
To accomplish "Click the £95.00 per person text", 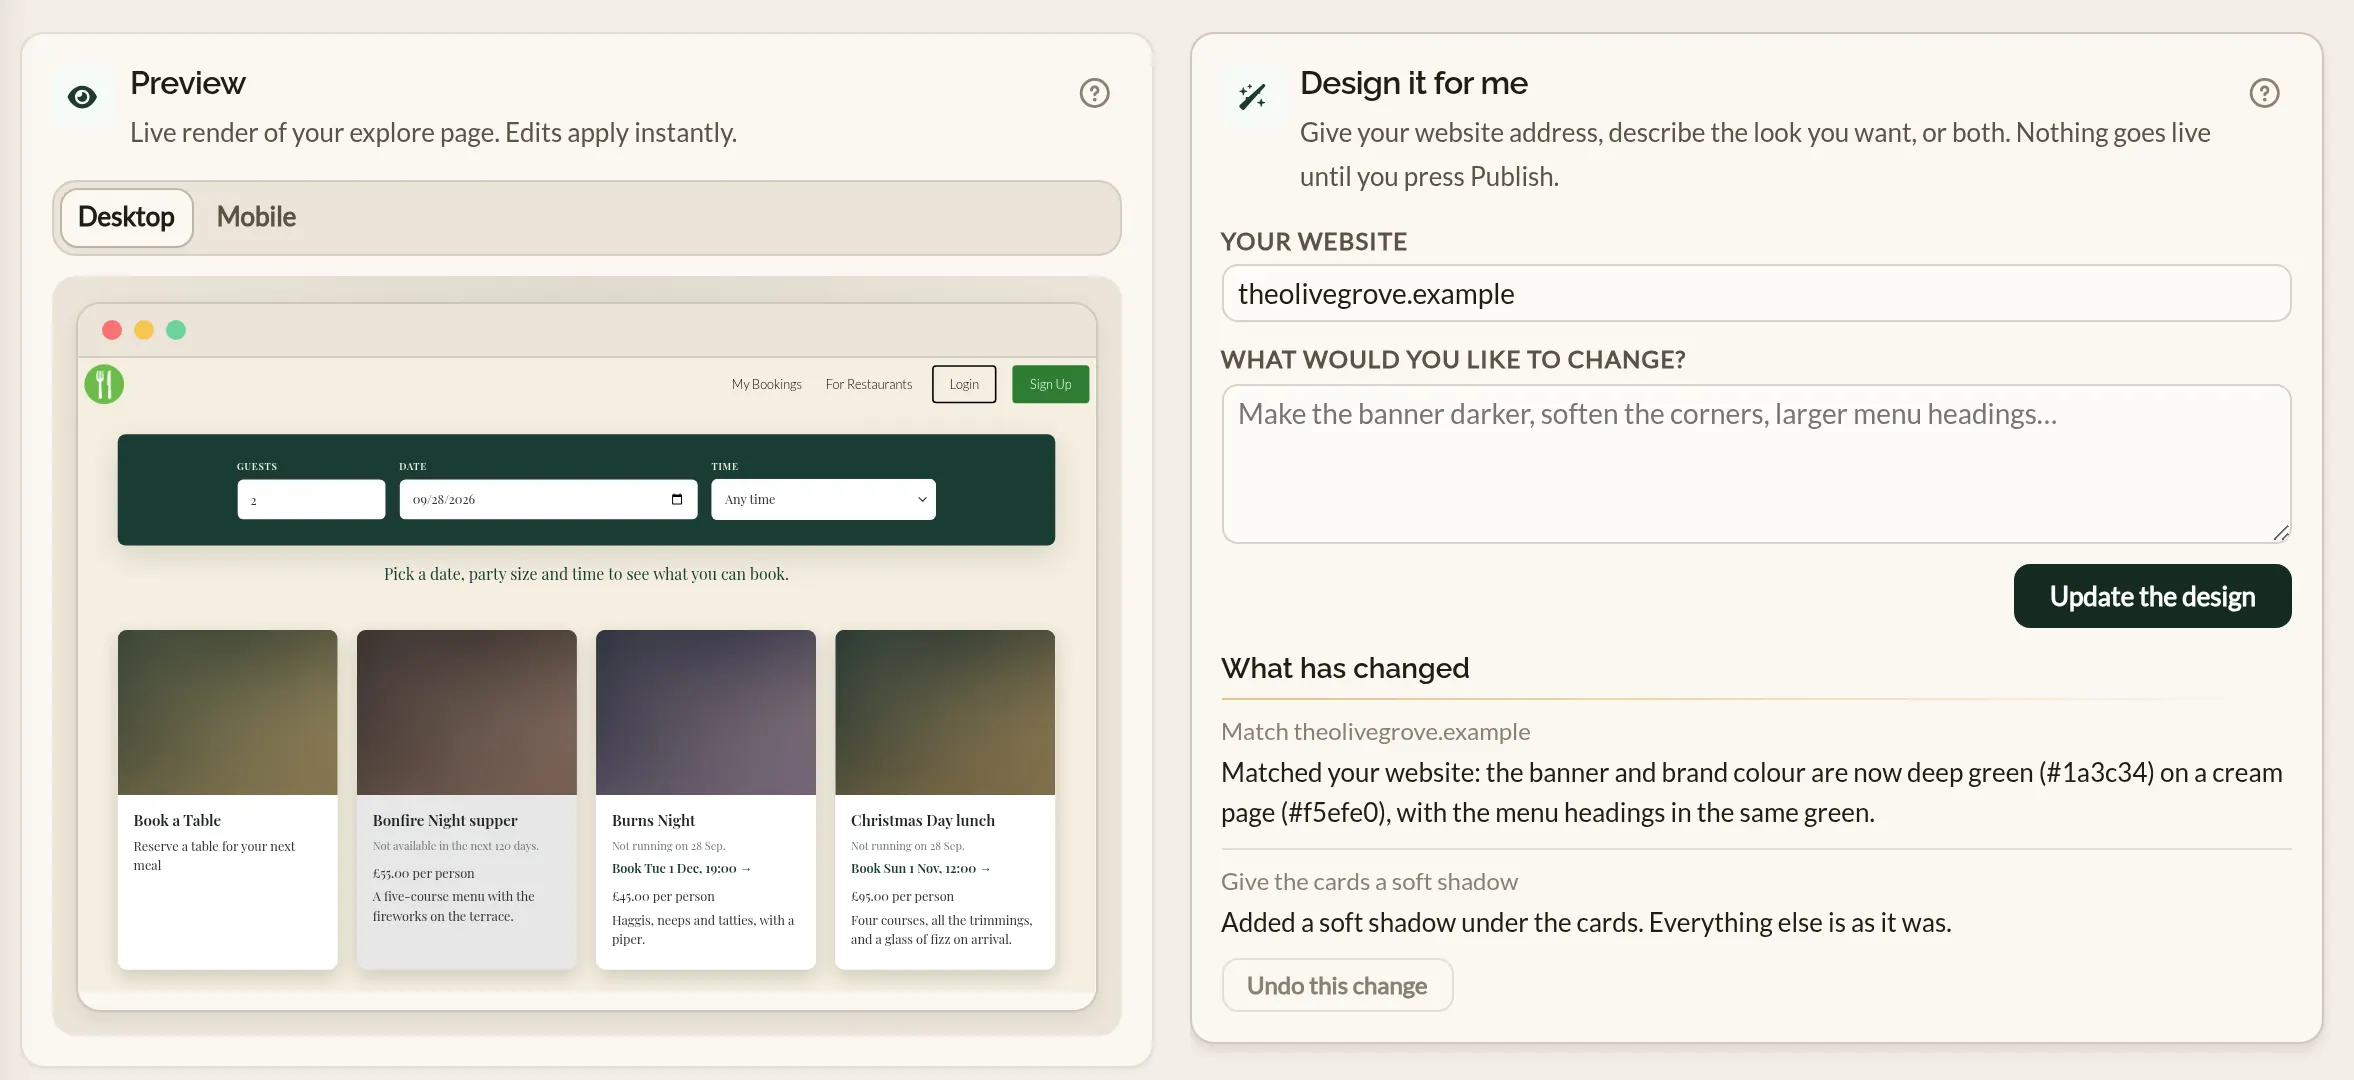I will pos(902,896).
